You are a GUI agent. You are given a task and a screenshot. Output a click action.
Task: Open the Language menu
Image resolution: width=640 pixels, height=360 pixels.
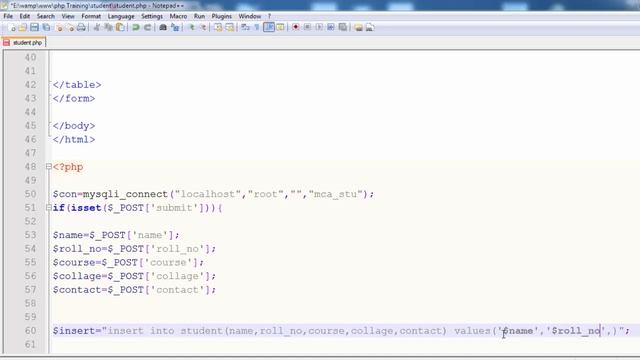tap(121, 16)
